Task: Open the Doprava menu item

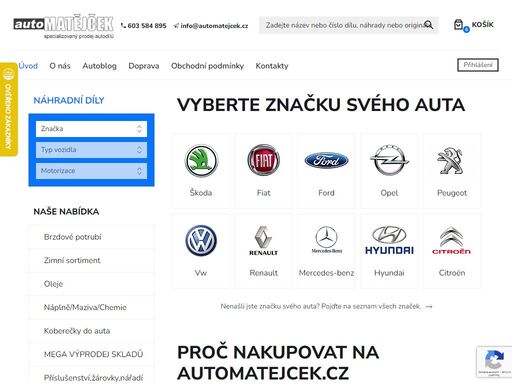Action: [144, 66]
